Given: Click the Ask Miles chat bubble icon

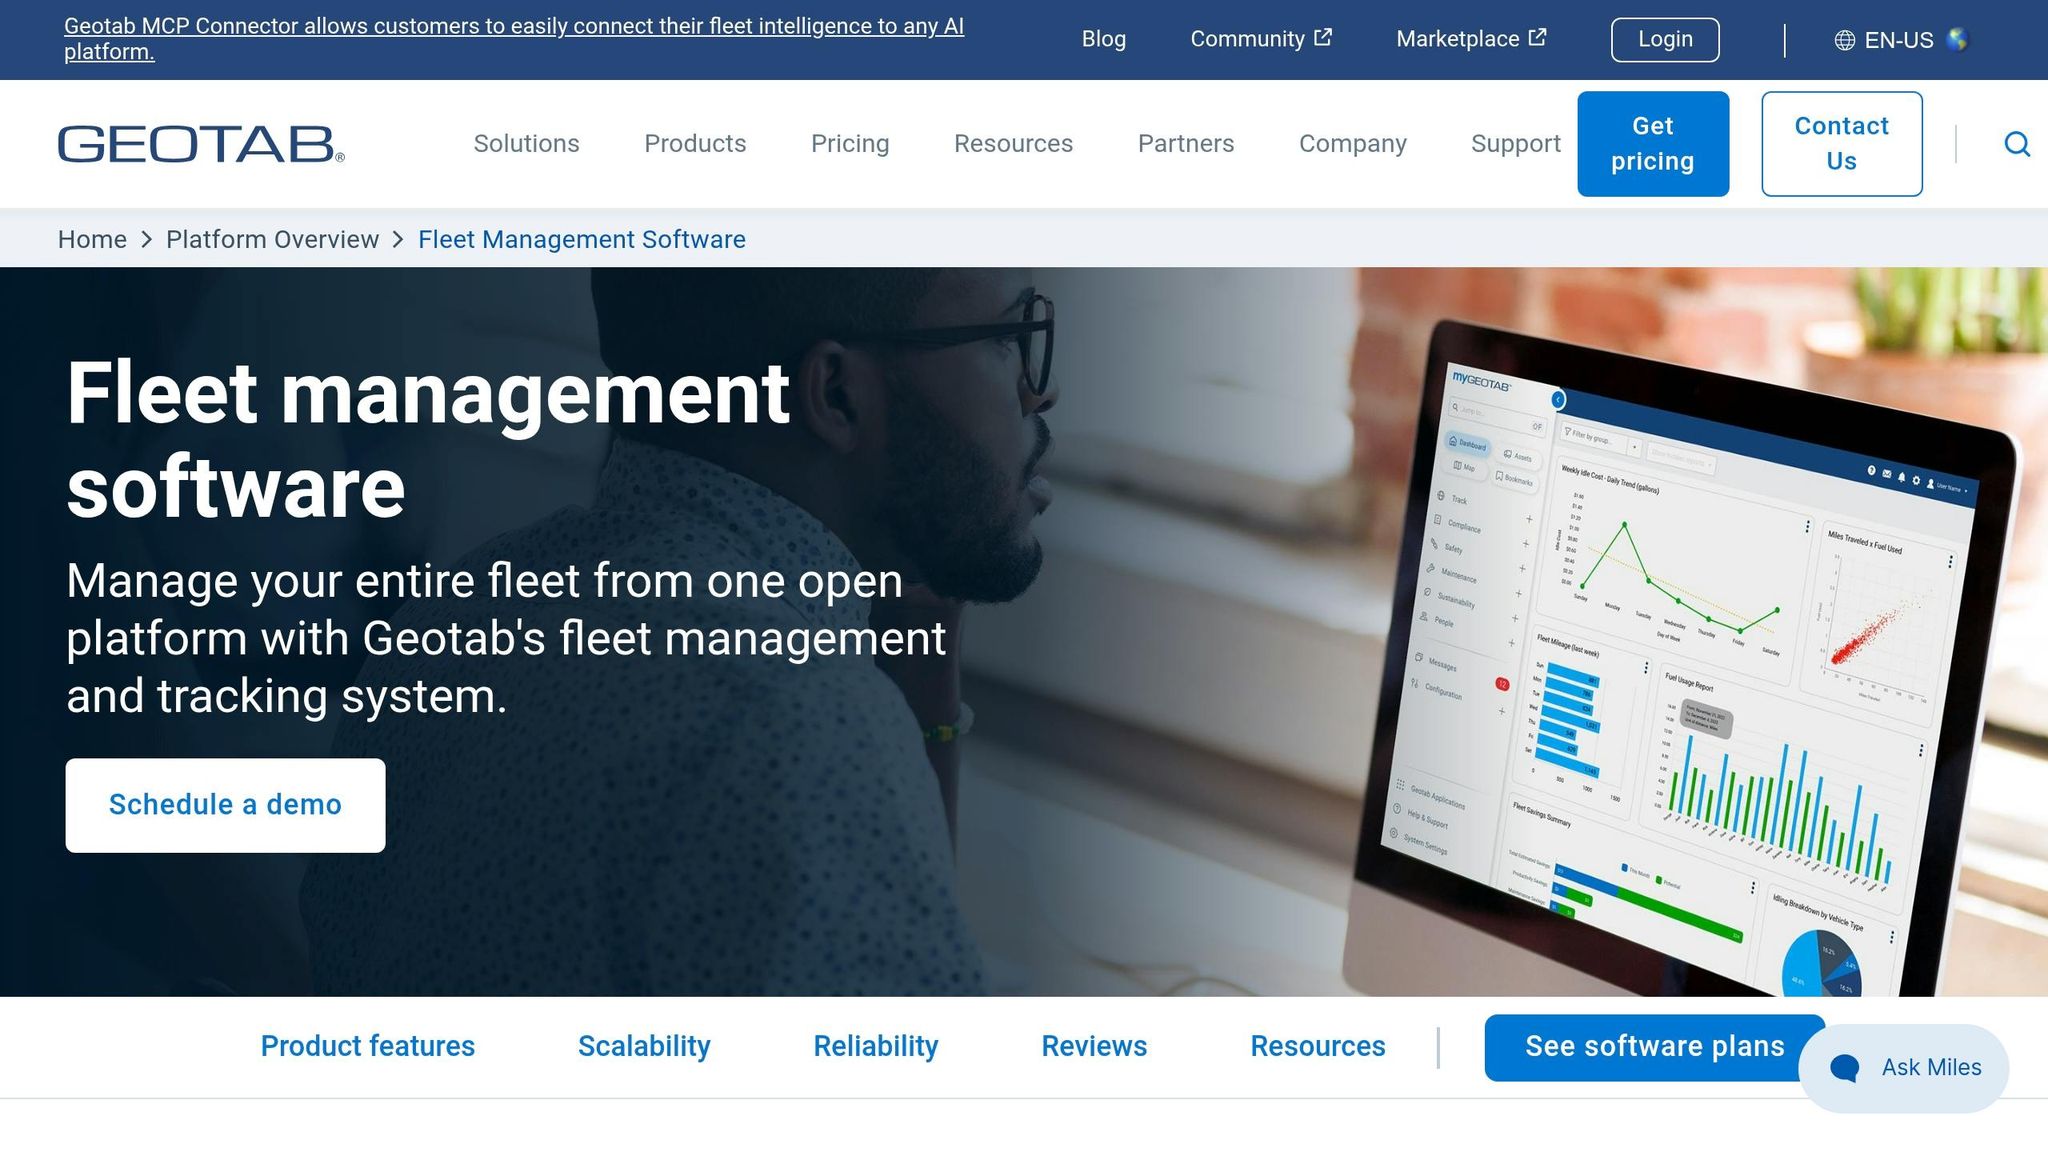Looking at the screenshot, I should [1845, 1068].
